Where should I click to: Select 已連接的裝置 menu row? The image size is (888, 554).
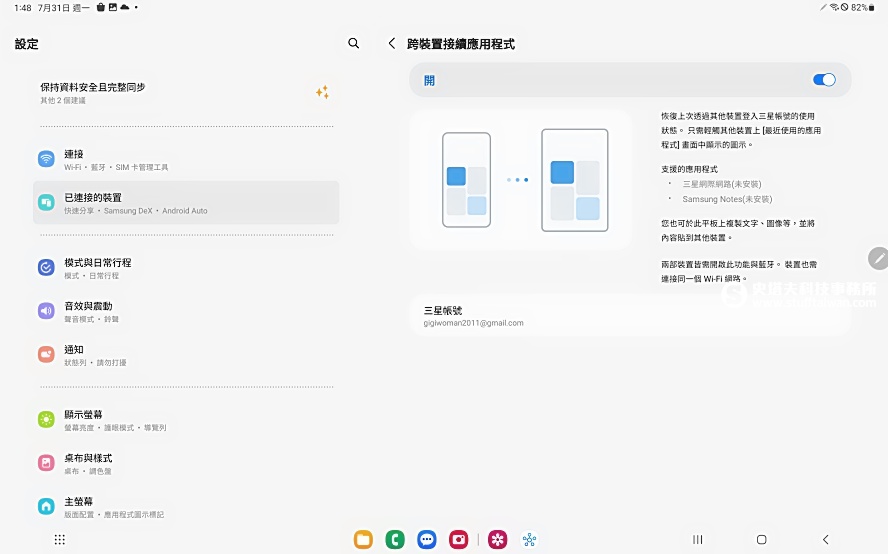(x=186, y=203)
